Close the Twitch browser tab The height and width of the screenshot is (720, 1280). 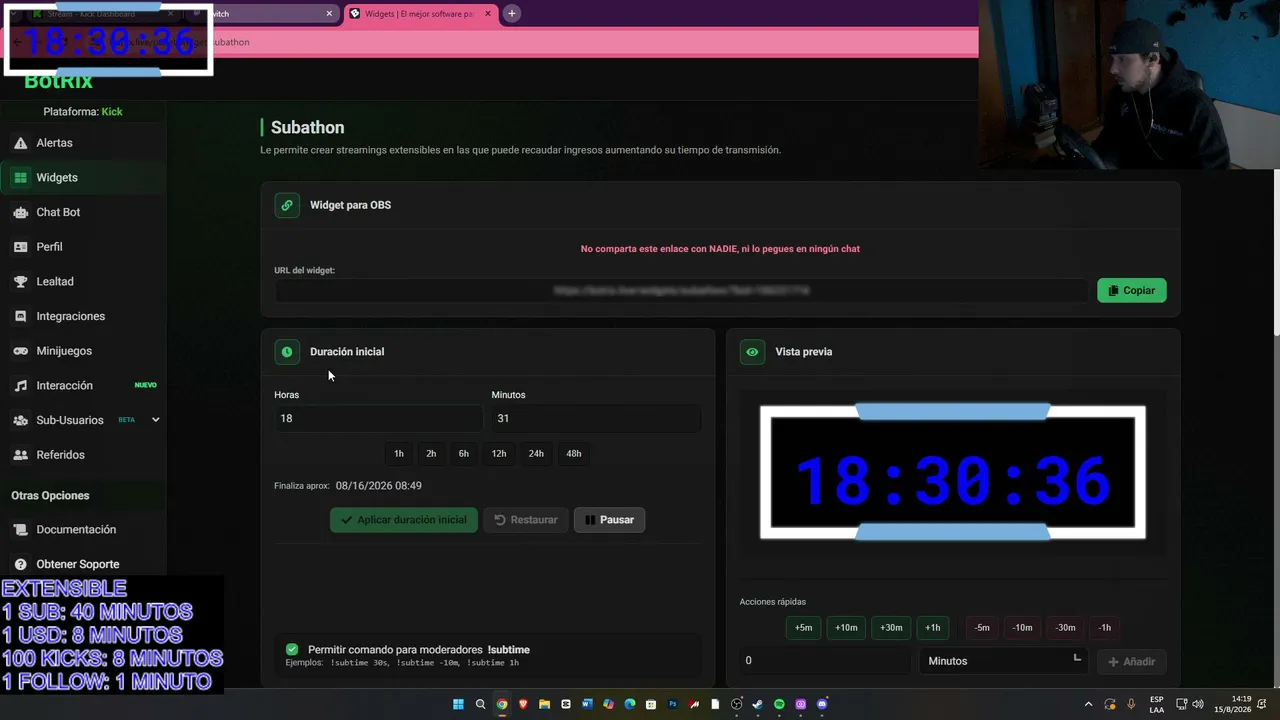pyautogui.click(x=329, y=14)
